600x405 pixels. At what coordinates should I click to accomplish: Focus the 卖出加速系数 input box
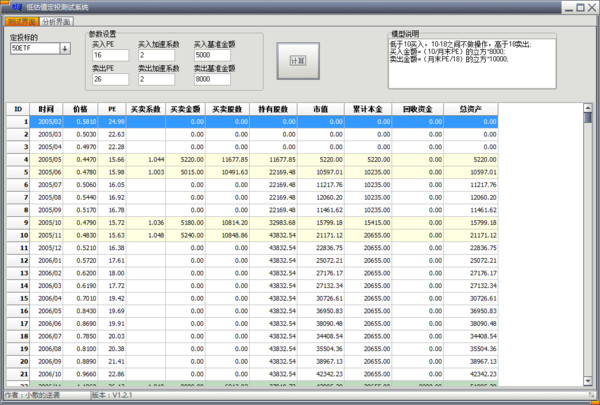157,79
